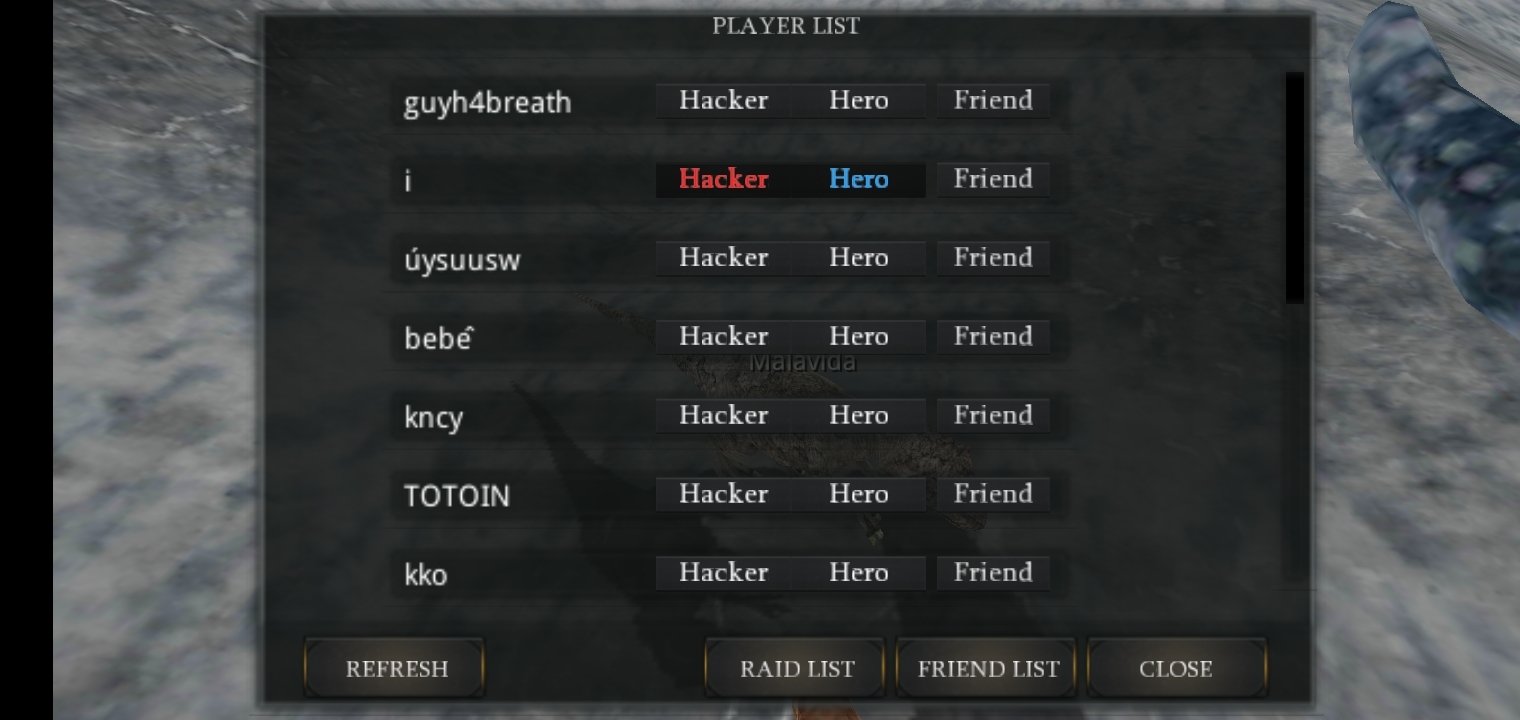Image resolution: width=1520 pixels, height=720 pixels.
Task: Add úysuusw as Friend
Action: coord(993,258)
